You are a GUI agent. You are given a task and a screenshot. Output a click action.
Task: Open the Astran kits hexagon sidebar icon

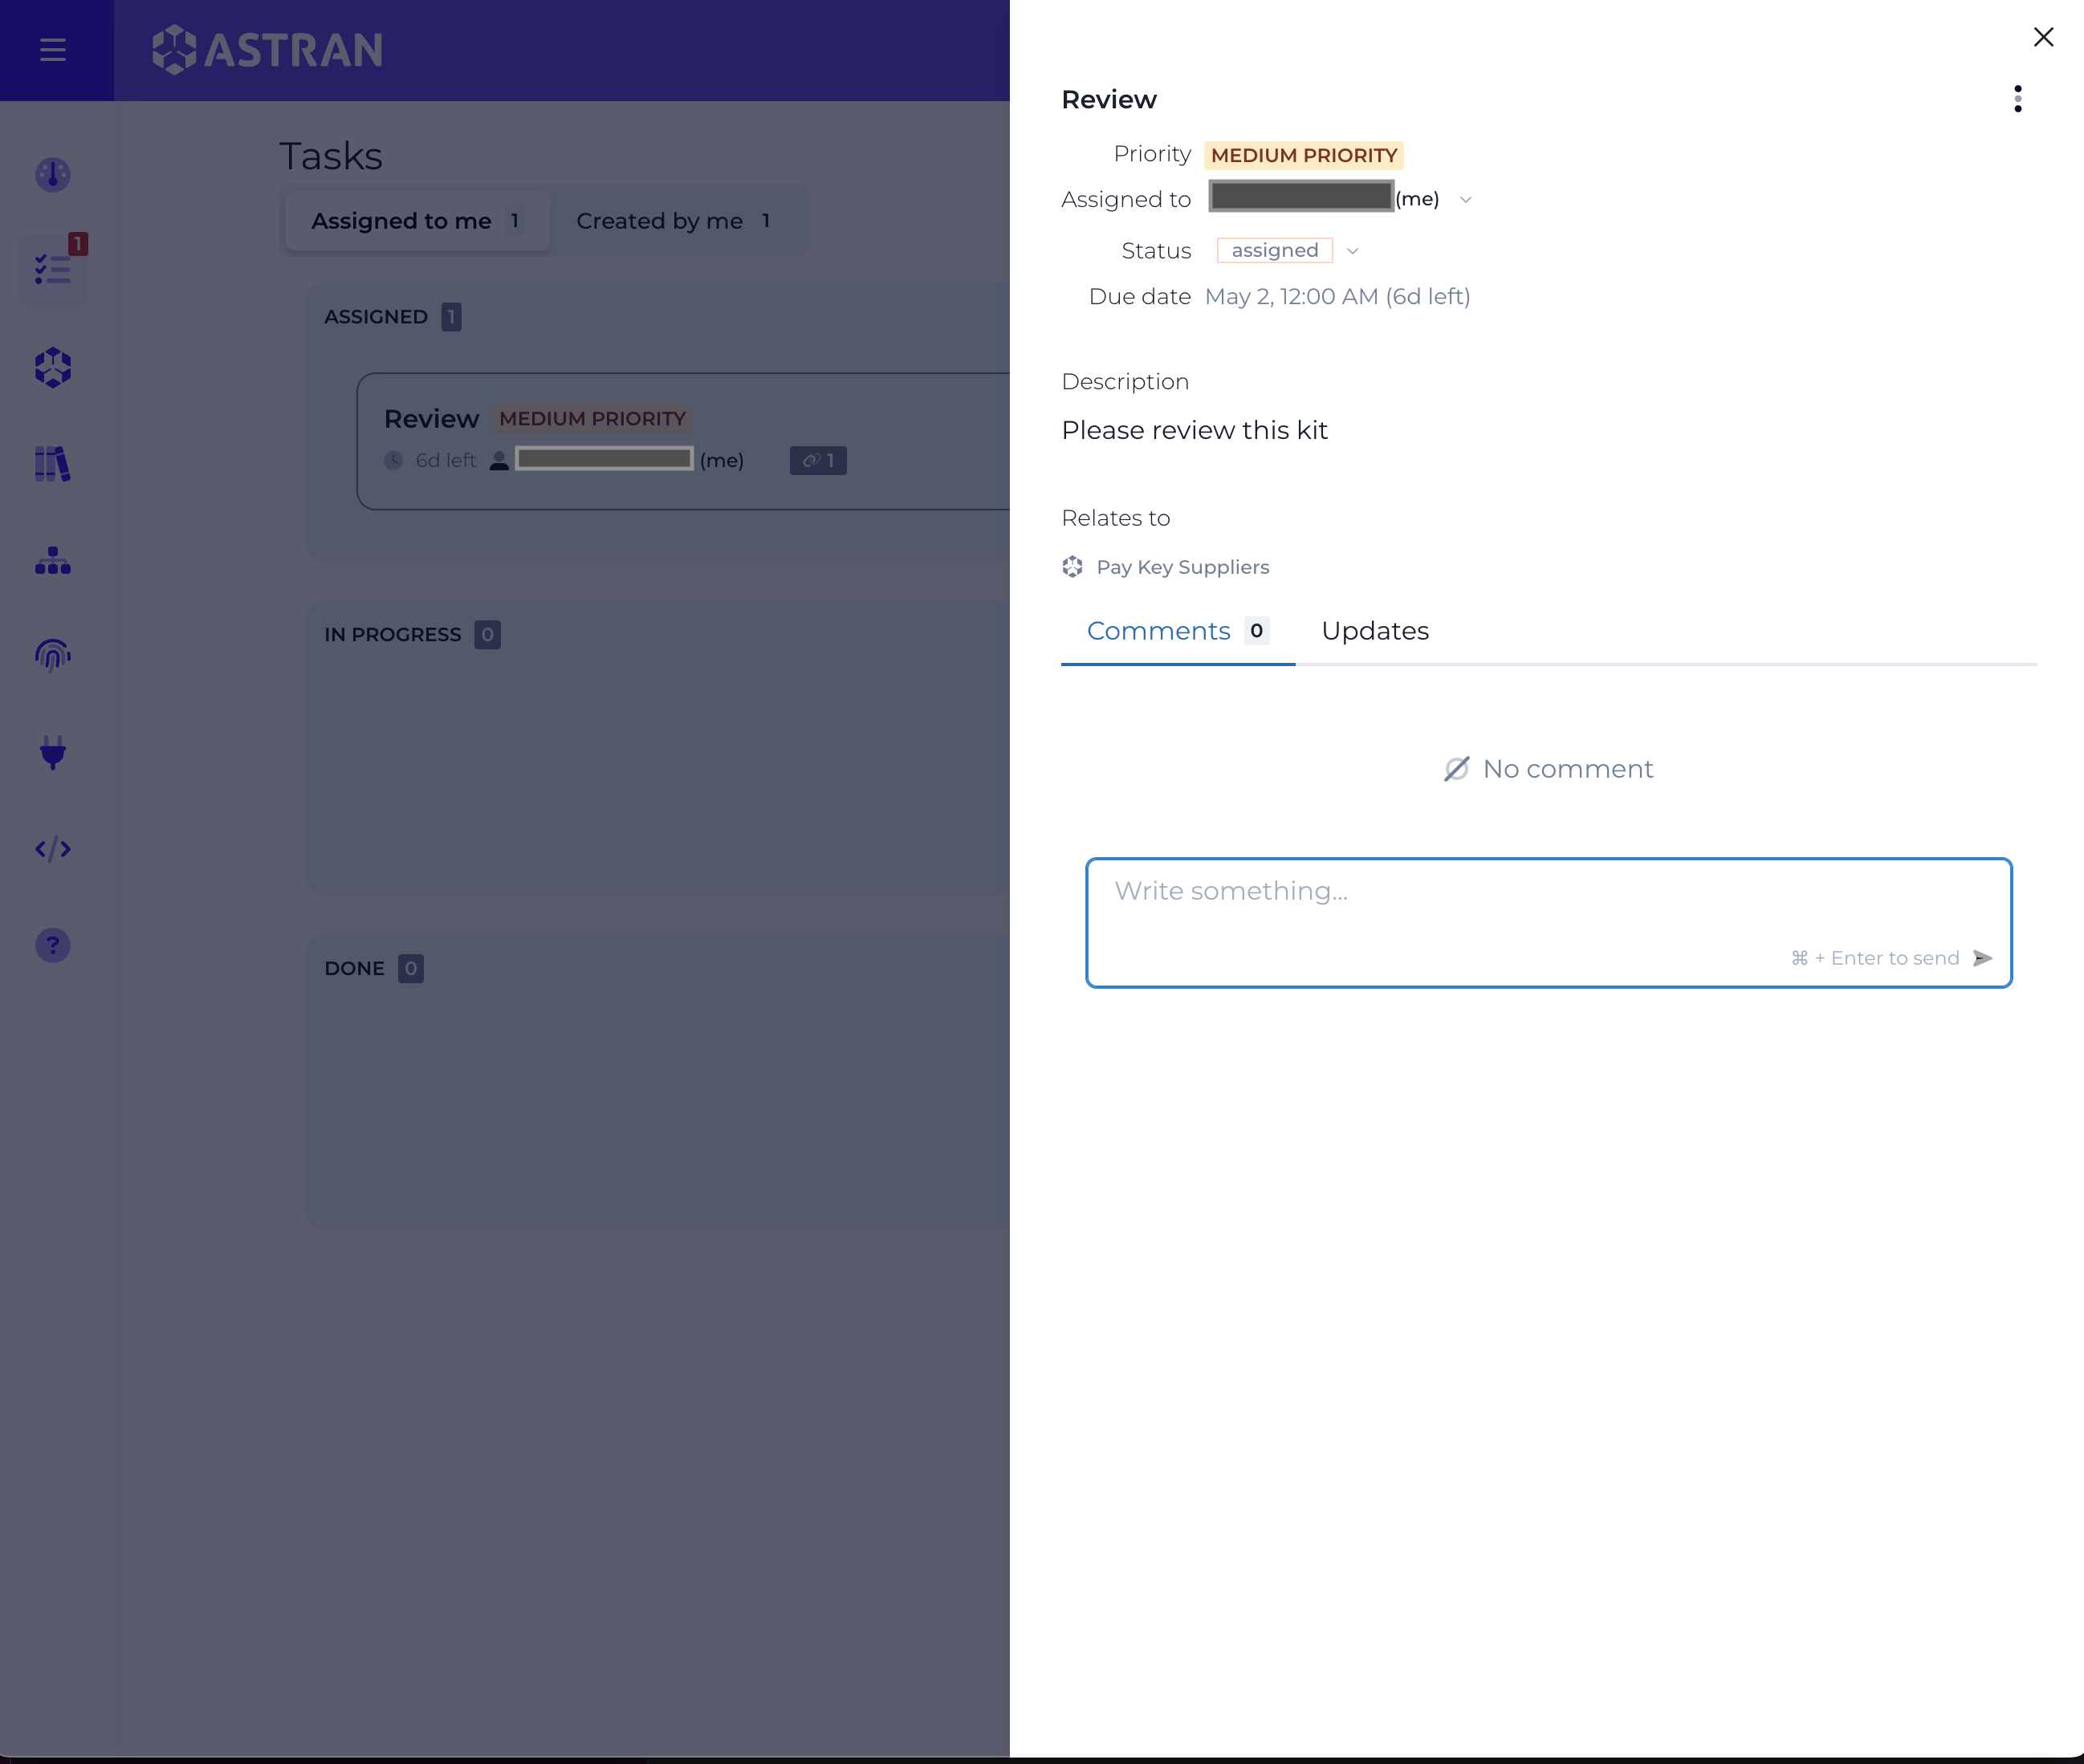[53, 367]
